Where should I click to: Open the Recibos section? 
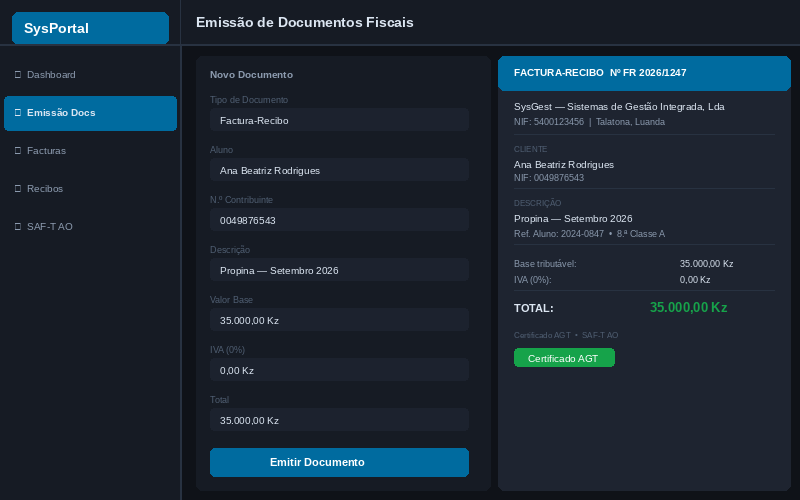point(90,189)
